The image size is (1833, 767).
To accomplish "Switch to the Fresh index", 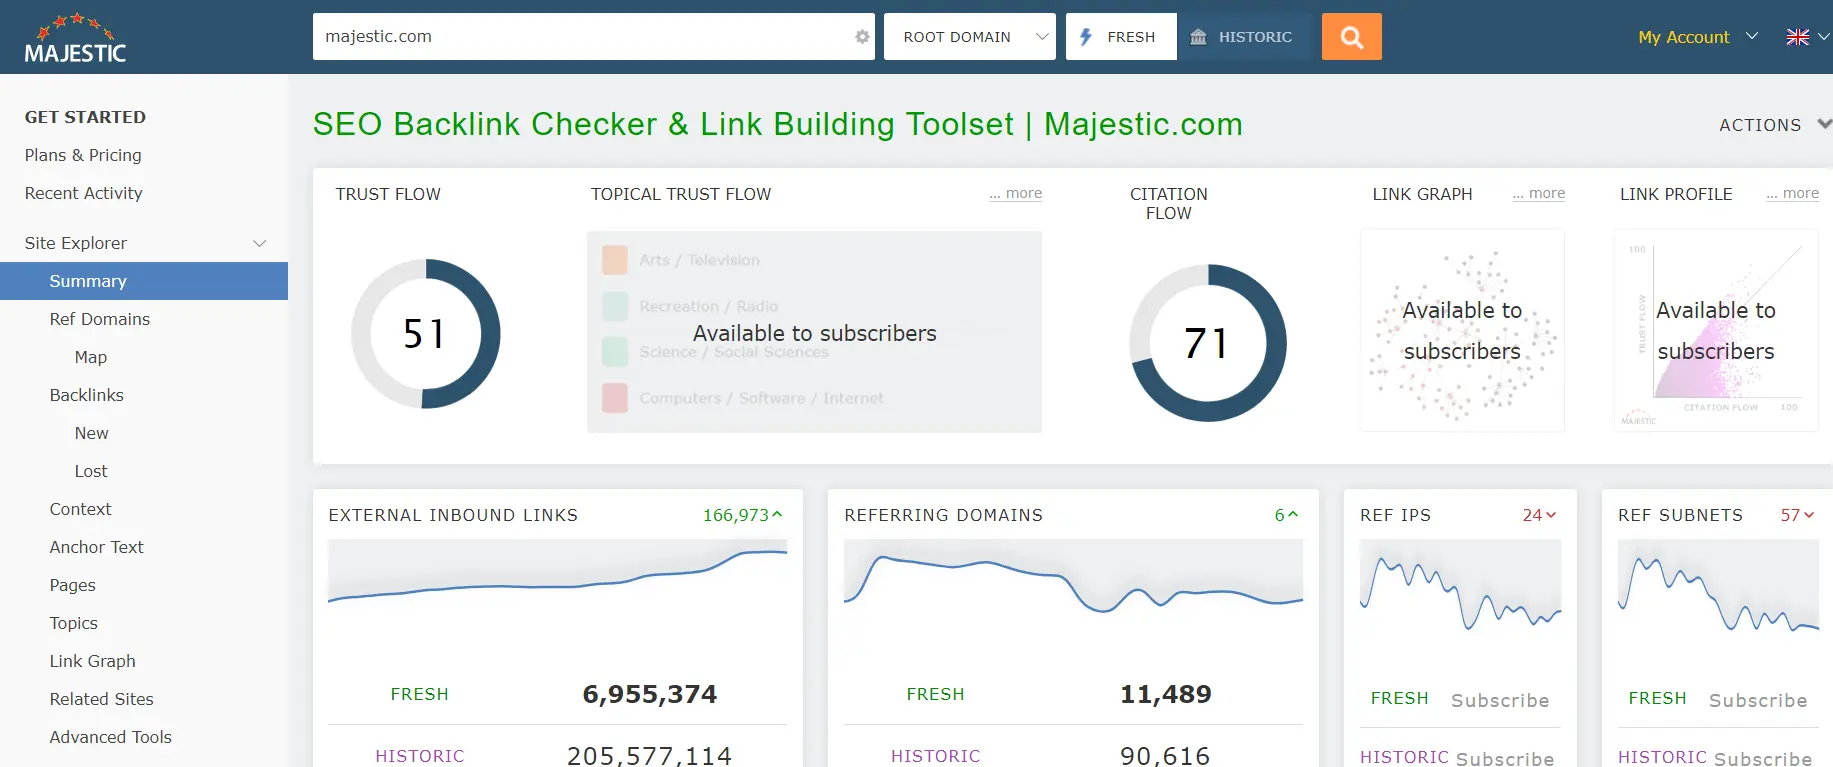I will pyautogui.click(x=1120, y=37).
